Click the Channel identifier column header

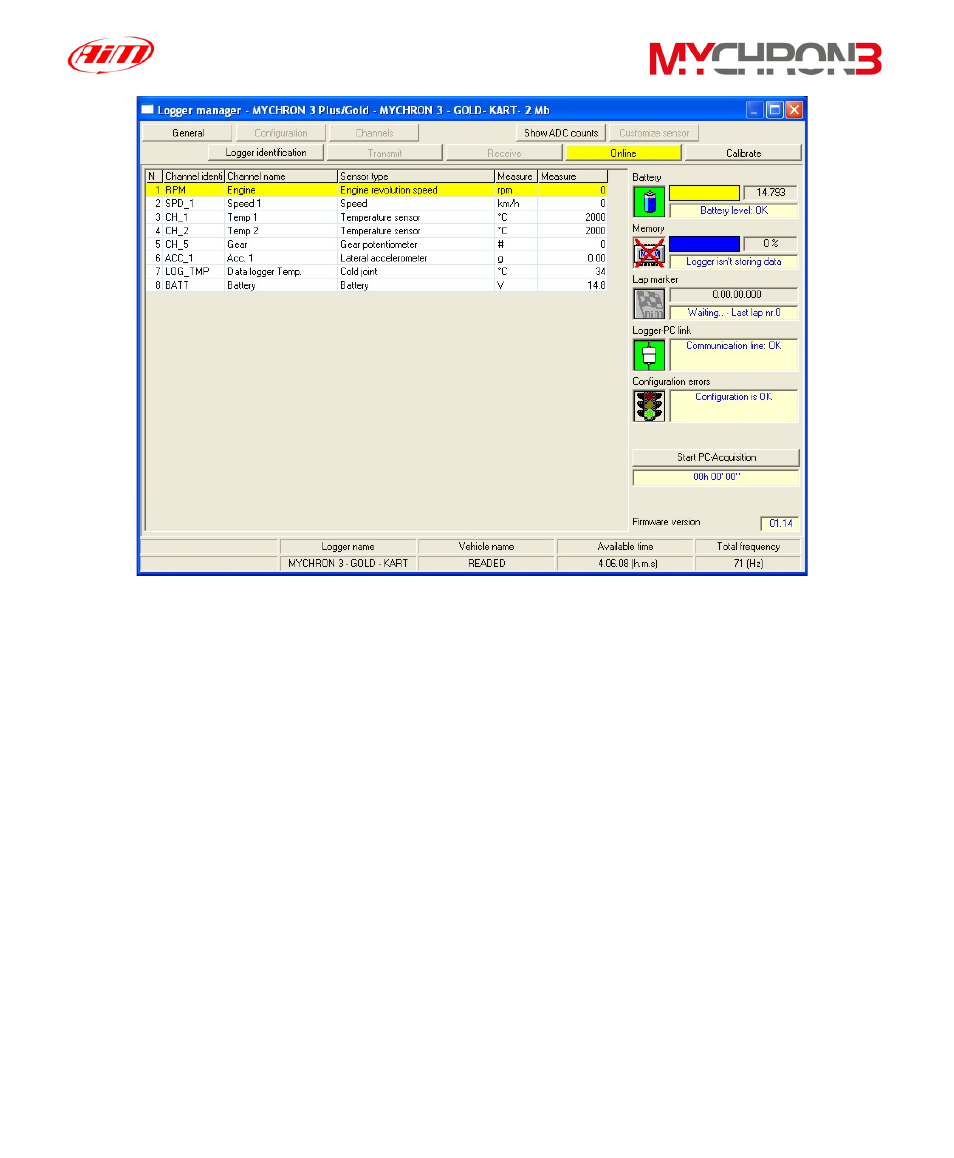[x=193, y=177]
